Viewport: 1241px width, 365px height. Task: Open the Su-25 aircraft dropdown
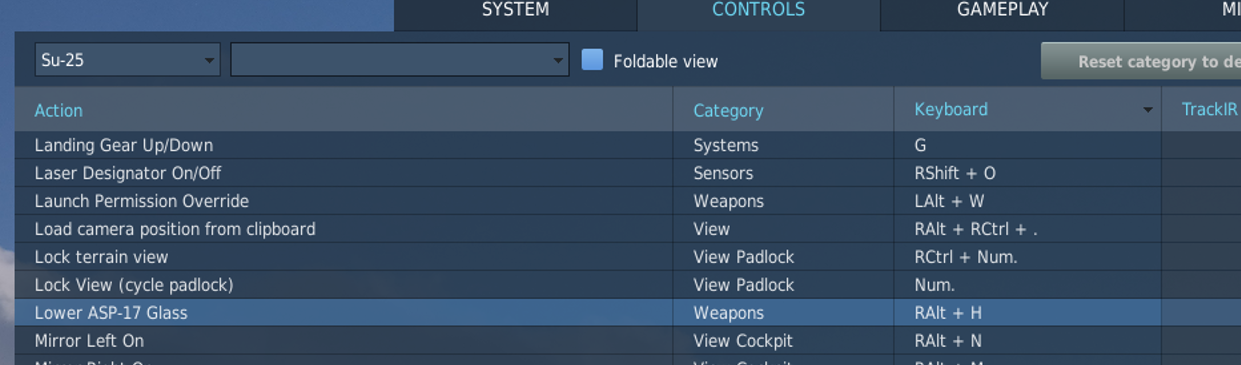127,60
